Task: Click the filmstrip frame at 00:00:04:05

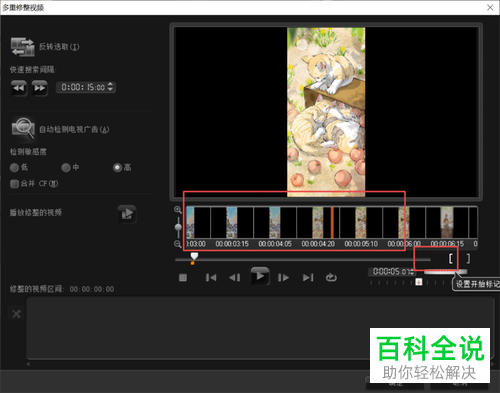Action: (275, 222)
